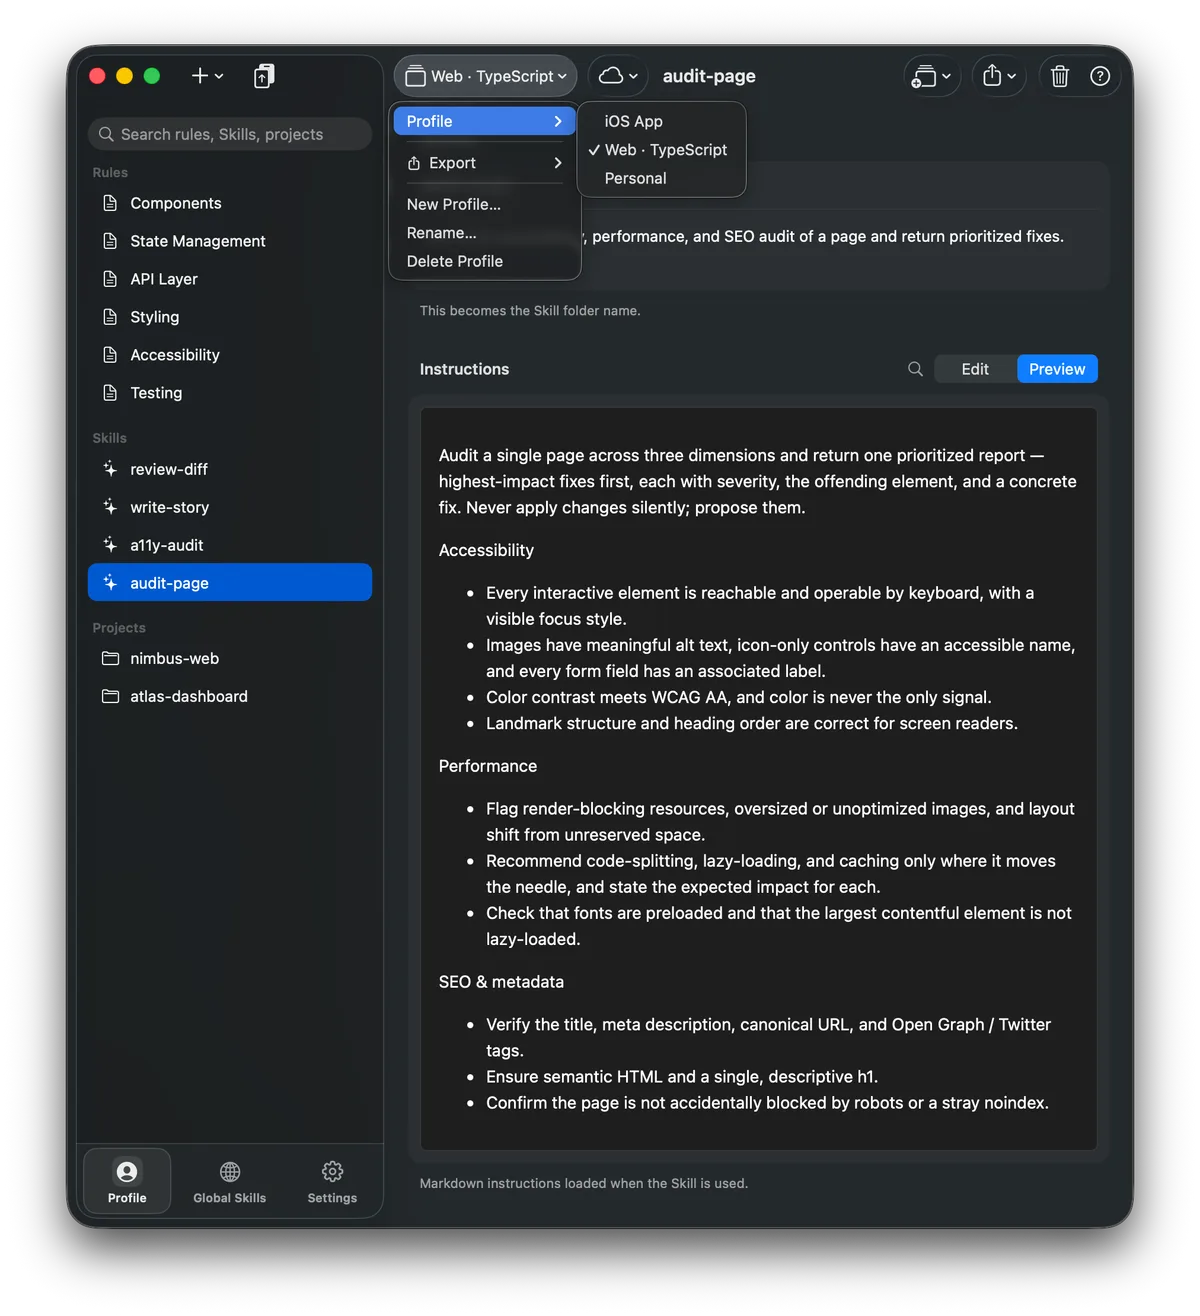Click the search rules, Skills, projects field
This screenshot has width=1200, height=1316.
pyautogui.click(x=230, y=134)
